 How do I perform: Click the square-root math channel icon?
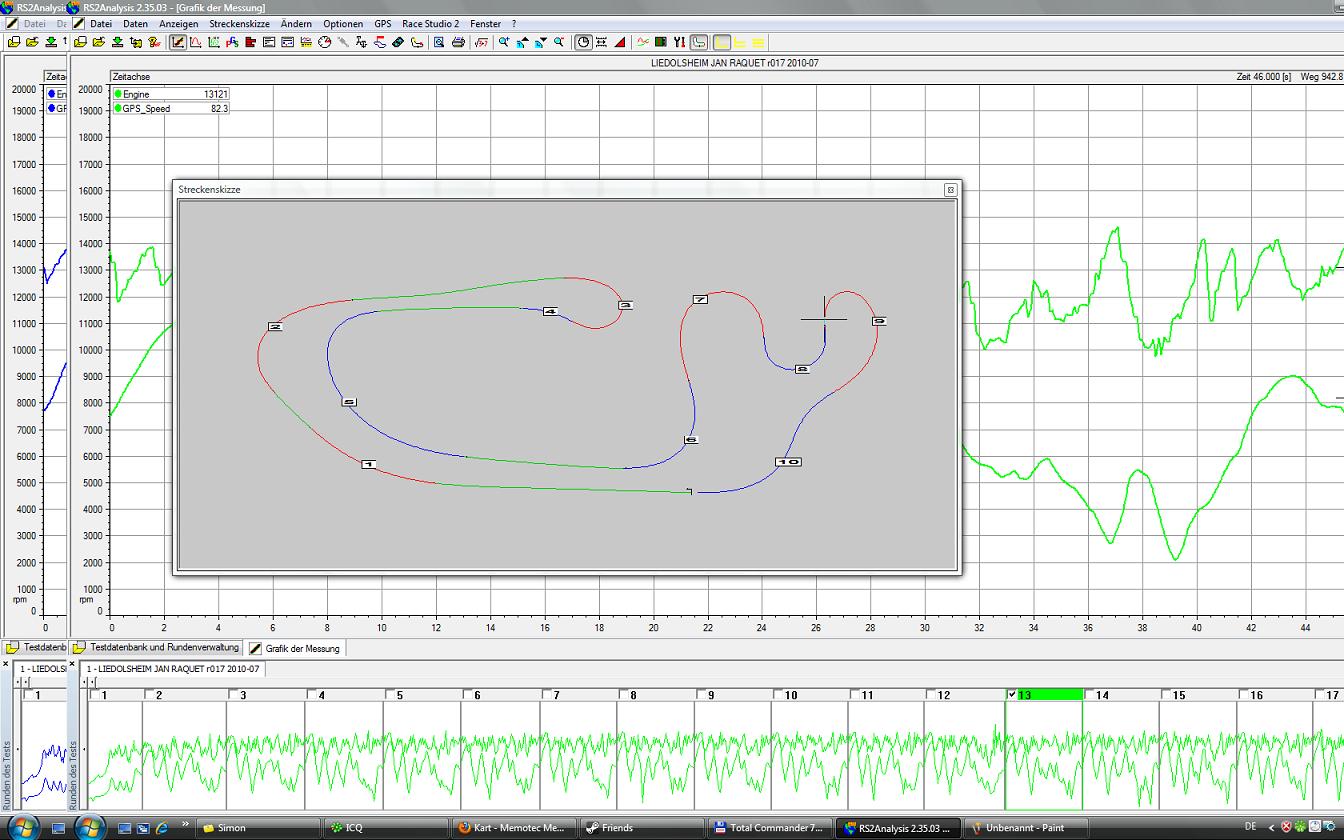click(481, 42)
